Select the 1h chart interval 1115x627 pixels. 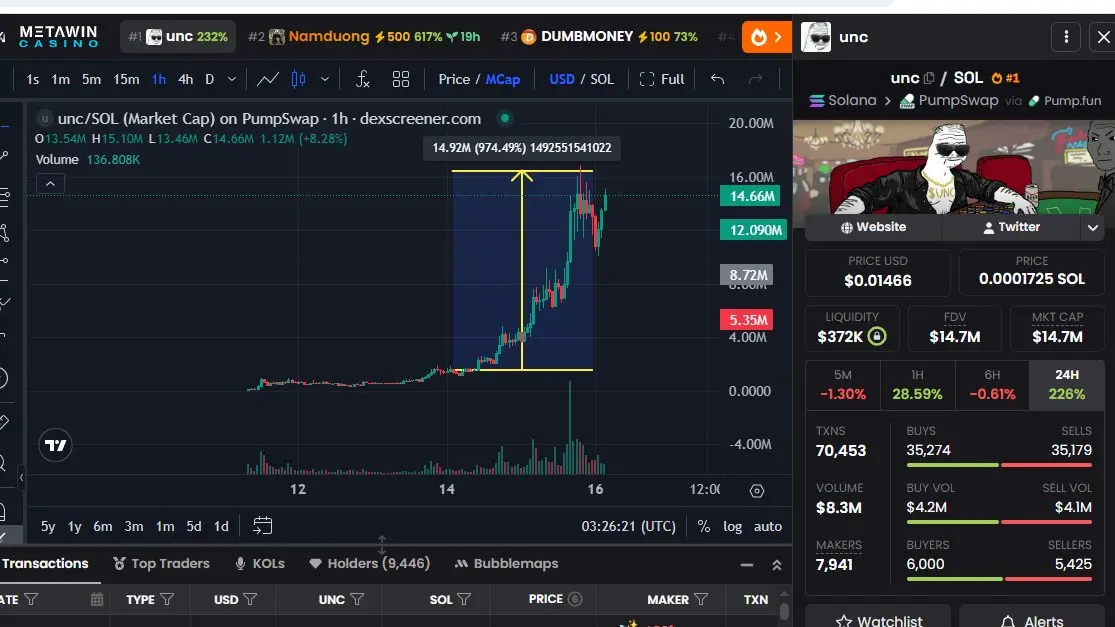point(159,79)
